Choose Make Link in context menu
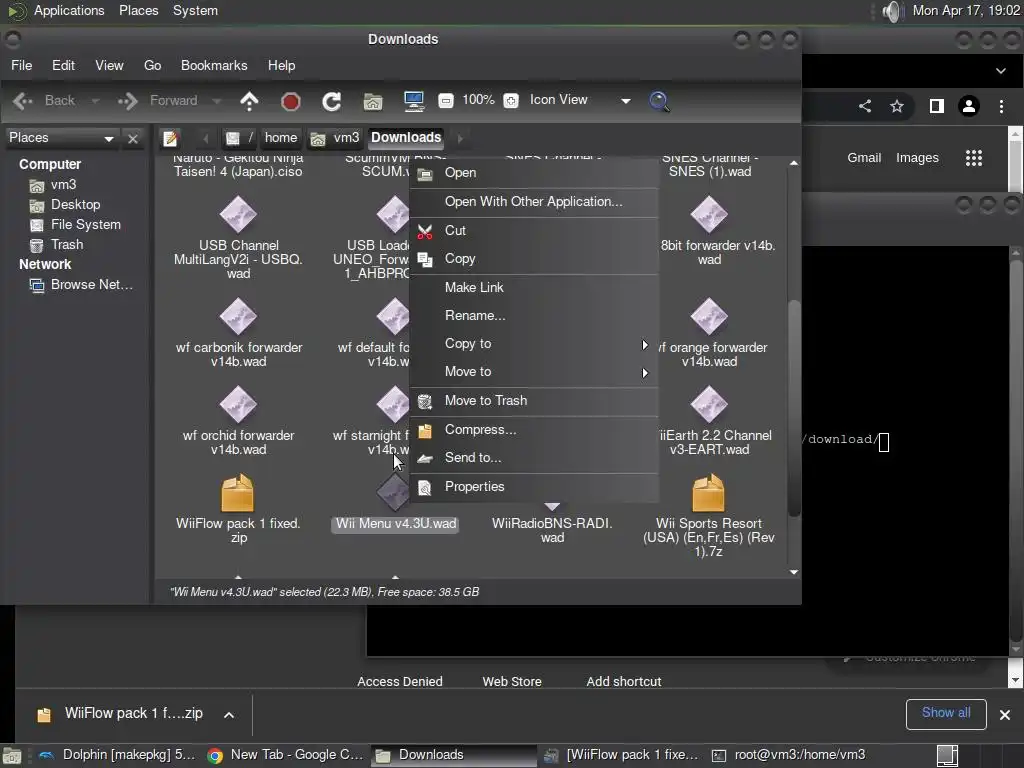Viewport: 1024px width, 768px height. pos(534,287)
